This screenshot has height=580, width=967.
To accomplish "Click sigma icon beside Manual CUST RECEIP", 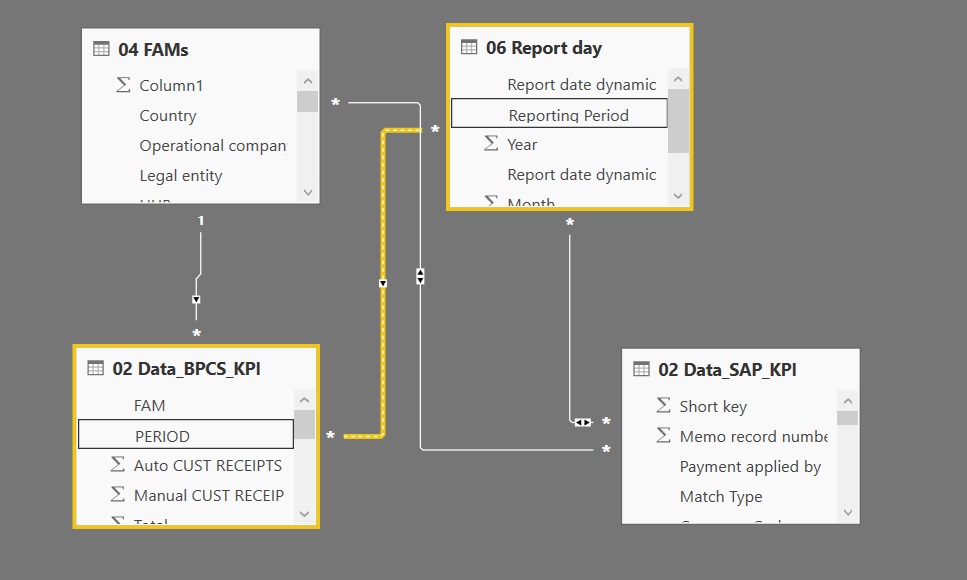I will 118,494.
